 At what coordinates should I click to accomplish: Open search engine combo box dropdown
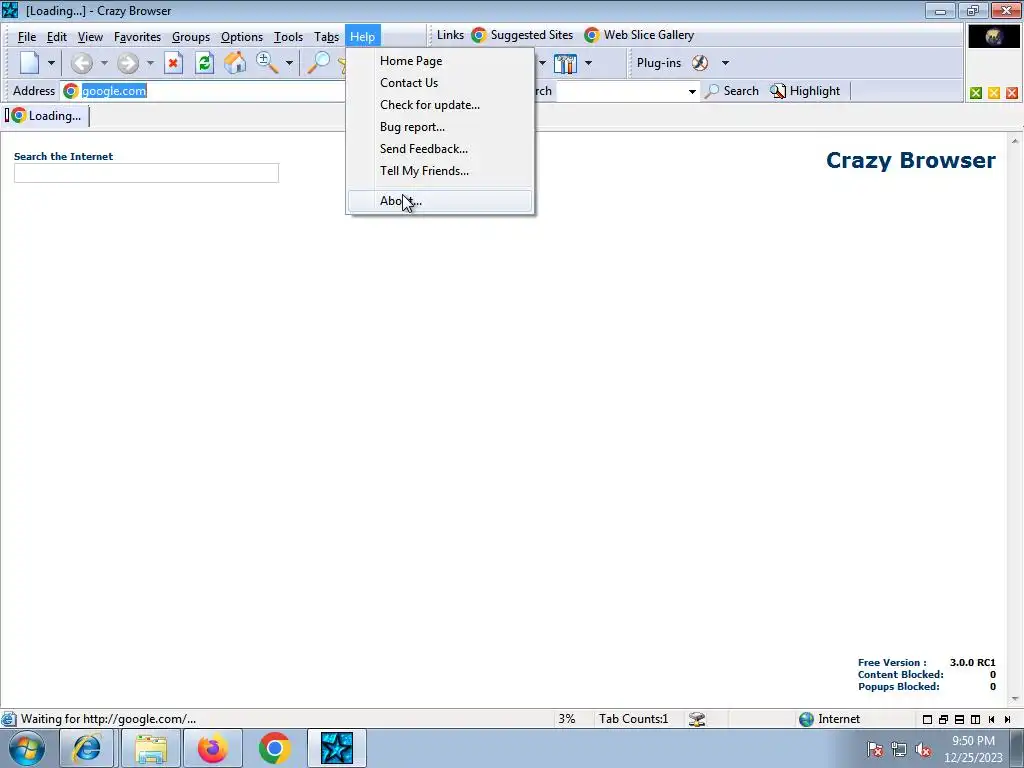pos(692,91)
